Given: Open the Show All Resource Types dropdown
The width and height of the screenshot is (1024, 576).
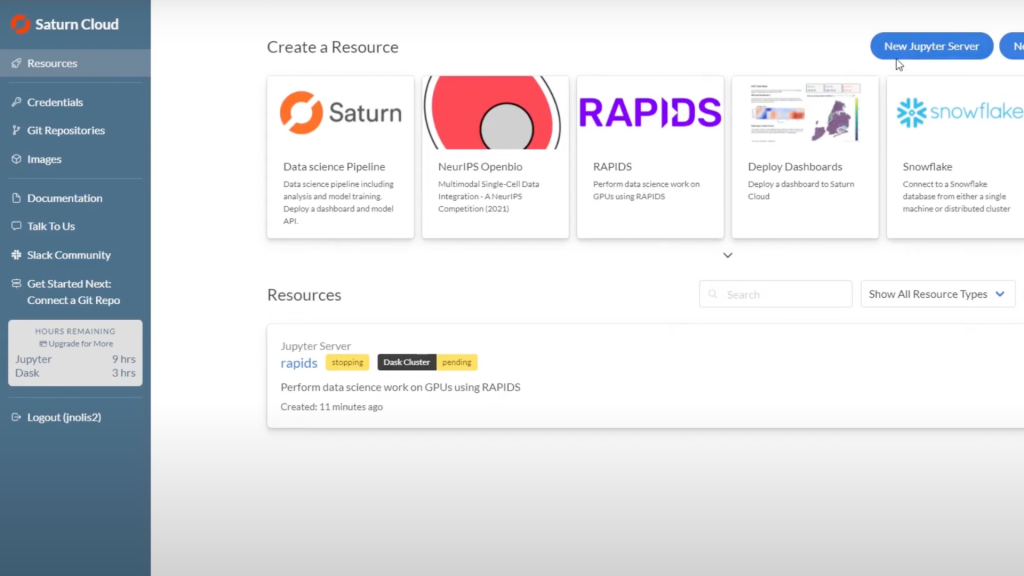Looking at the screenshot, I should click(x=938, y=295).
